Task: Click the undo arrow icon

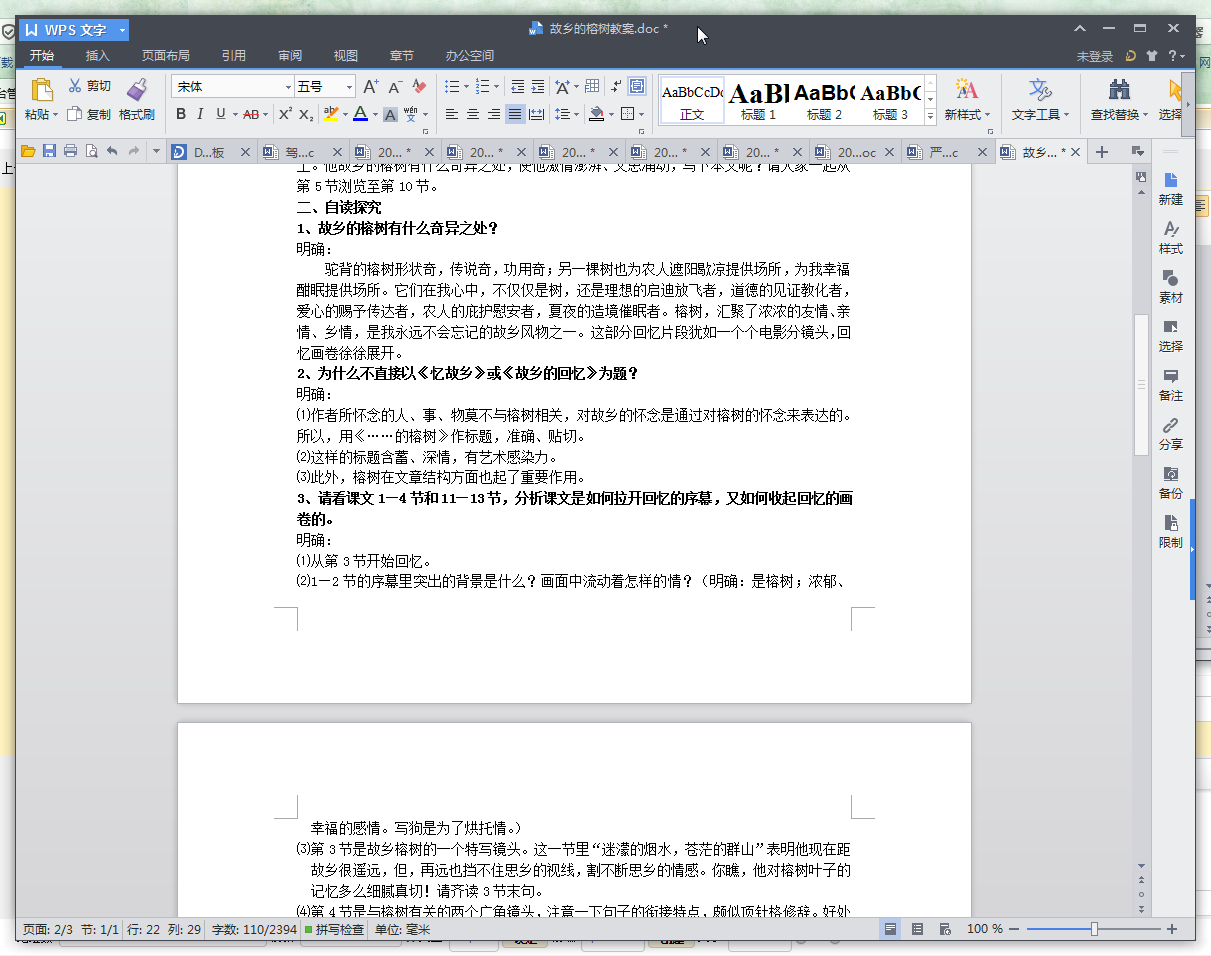Action: (x=112, y=152)
